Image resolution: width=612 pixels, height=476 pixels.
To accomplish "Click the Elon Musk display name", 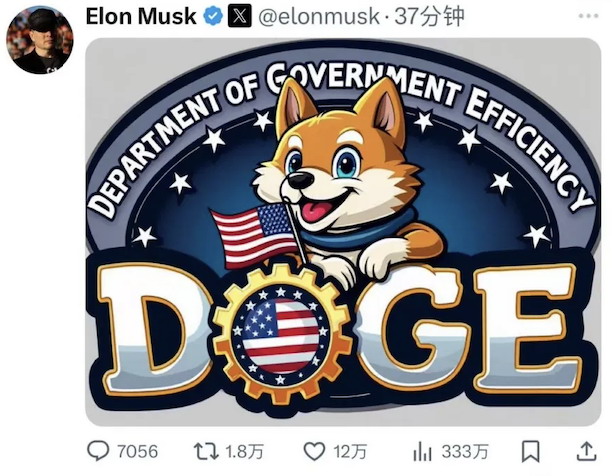I will click(x=141, y=16).
